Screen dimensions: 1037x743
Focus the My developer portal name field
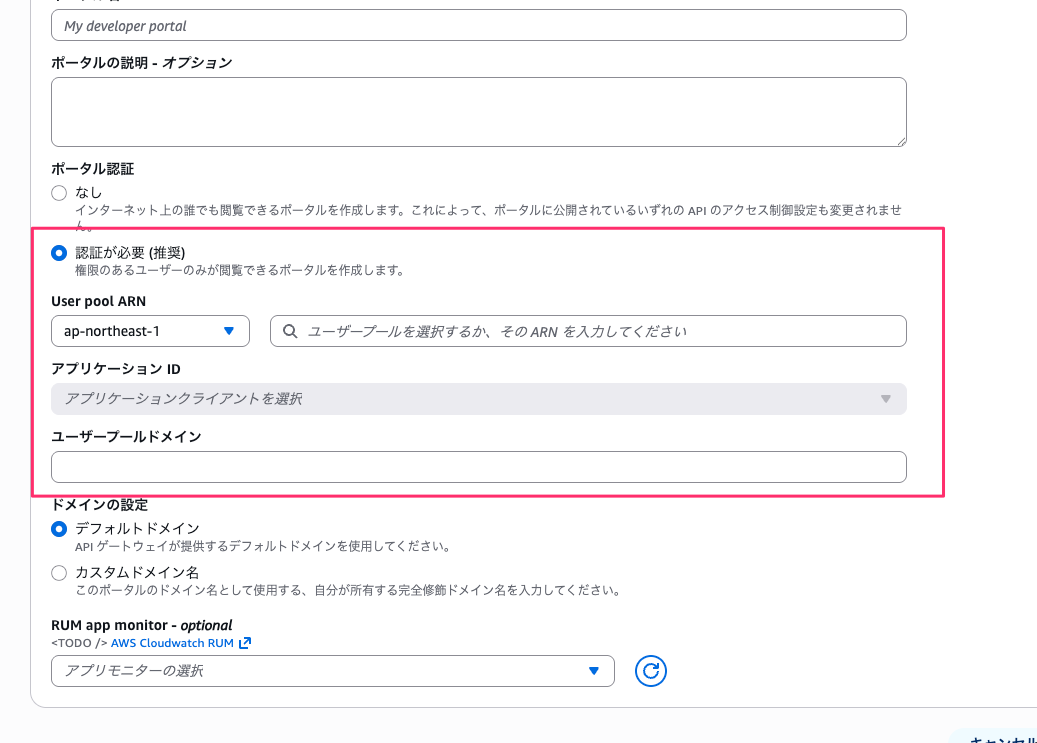(x=478, y=25)
